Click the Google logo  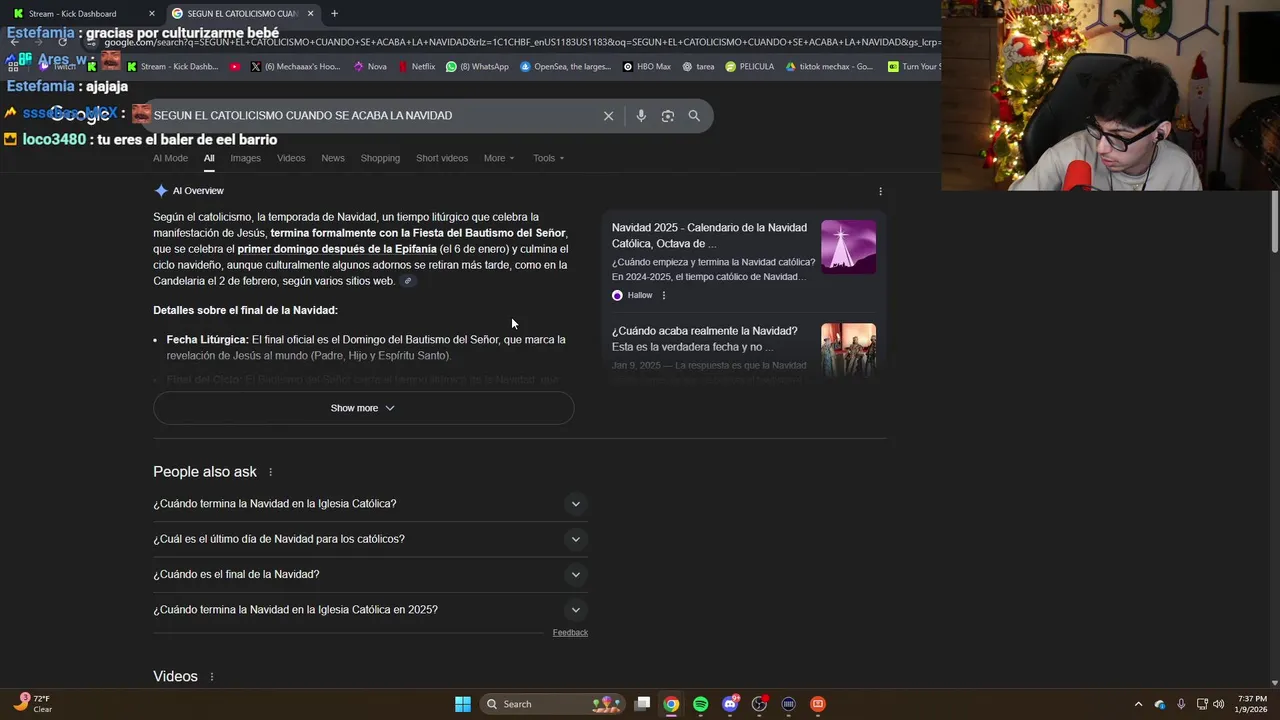(80, 115)
